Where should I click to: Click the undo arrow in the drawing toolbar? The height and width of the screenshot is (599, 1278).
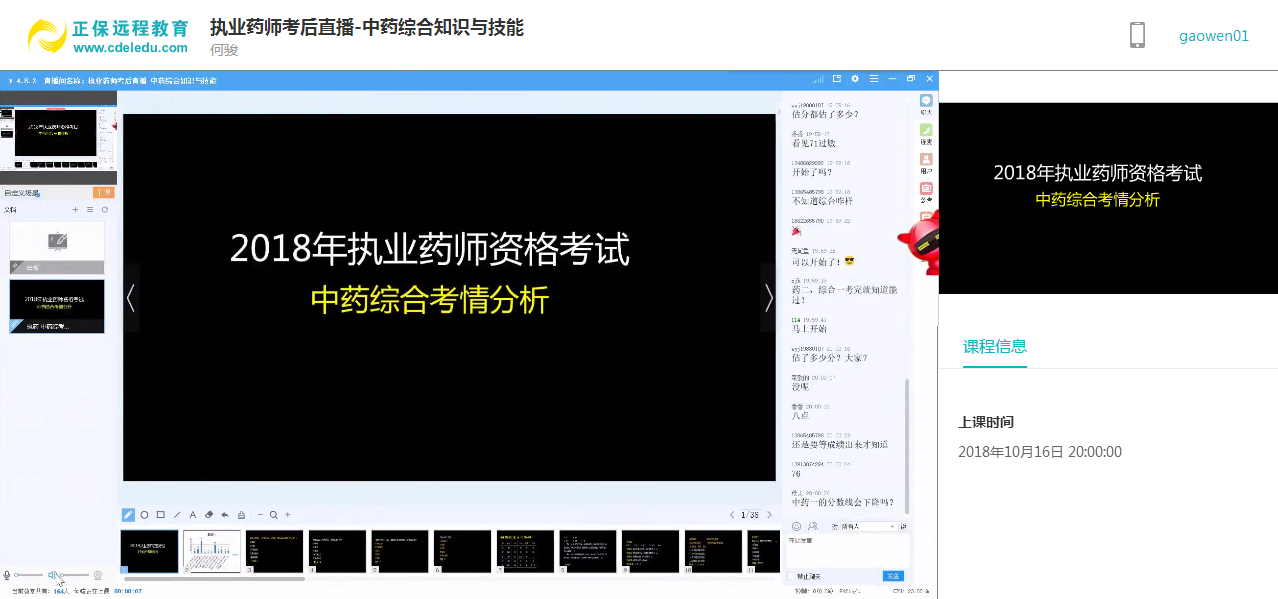(x=225, y=515)
